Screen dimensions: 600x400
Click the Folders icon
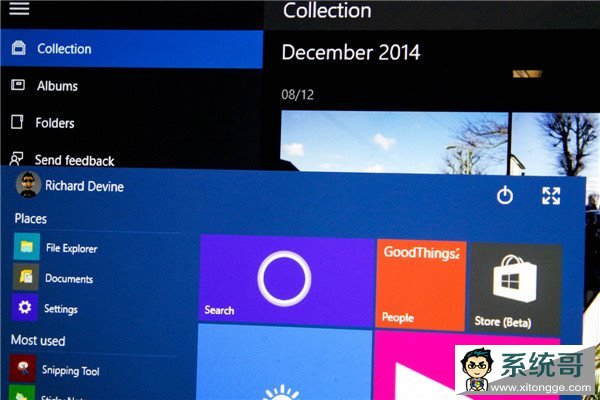coord(17,122)
